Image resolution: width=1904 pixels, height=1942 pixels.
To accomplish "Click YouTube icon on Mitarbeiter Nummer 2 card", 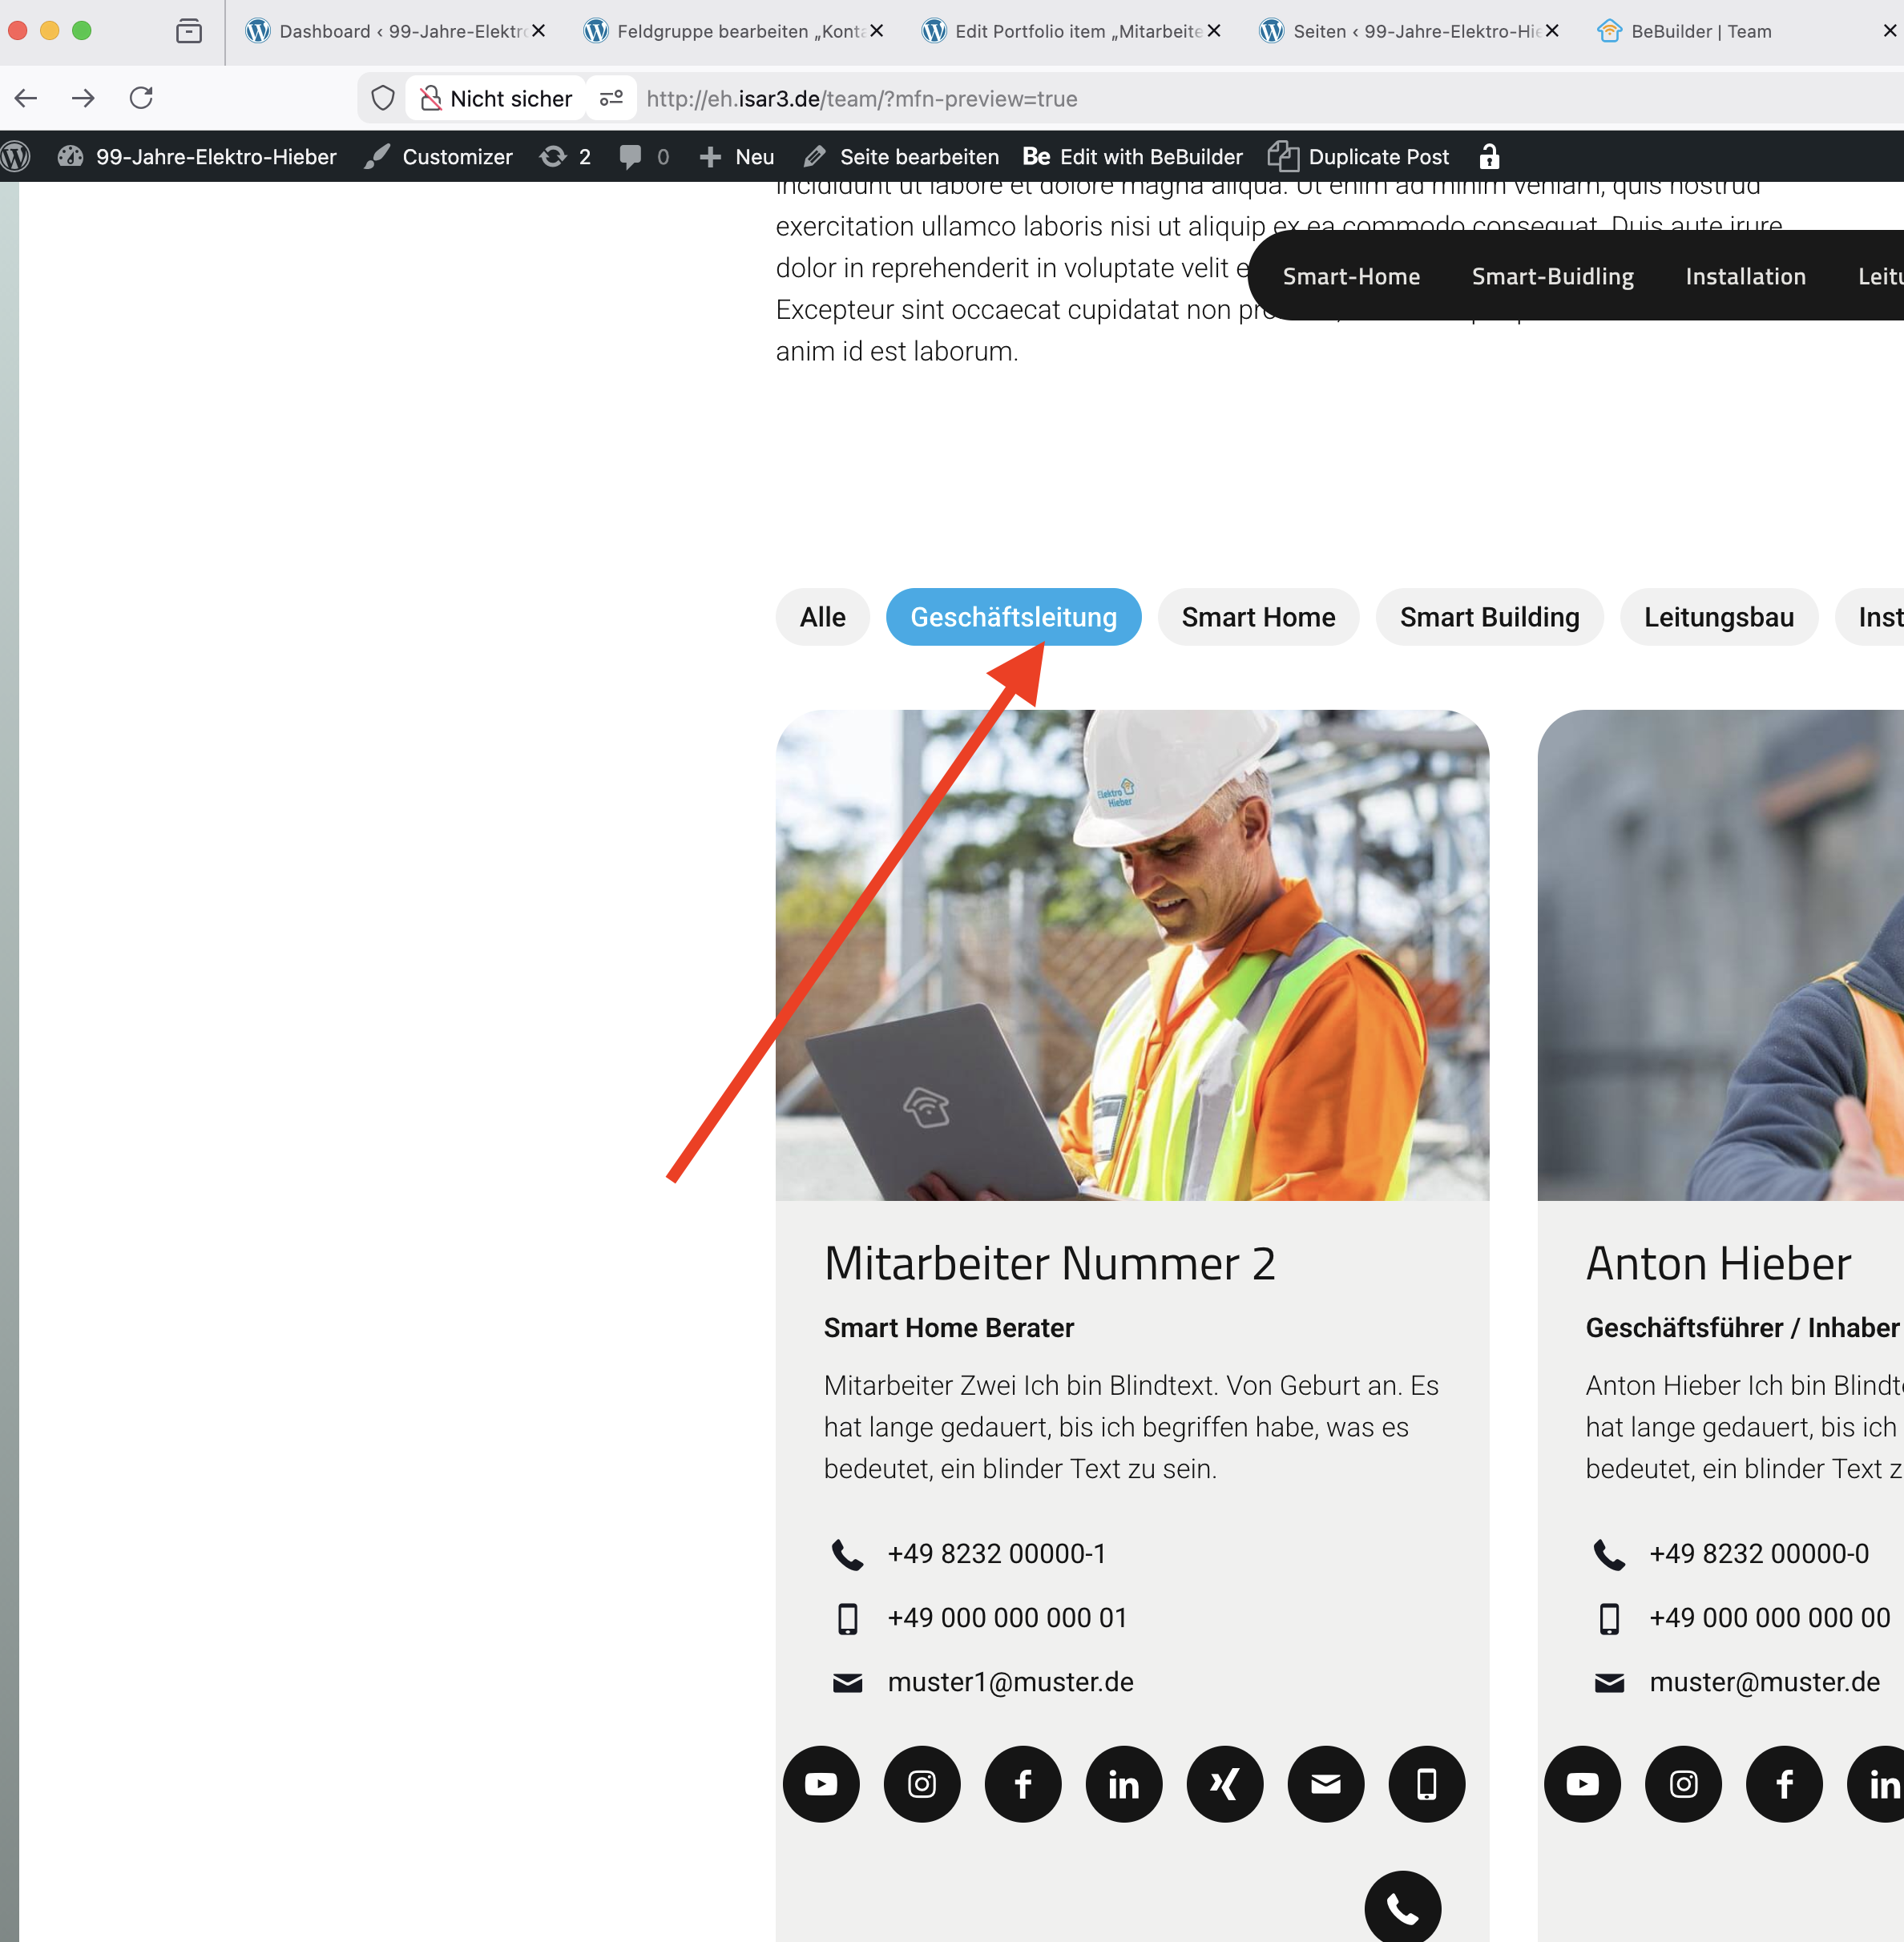I will 821,1784.
